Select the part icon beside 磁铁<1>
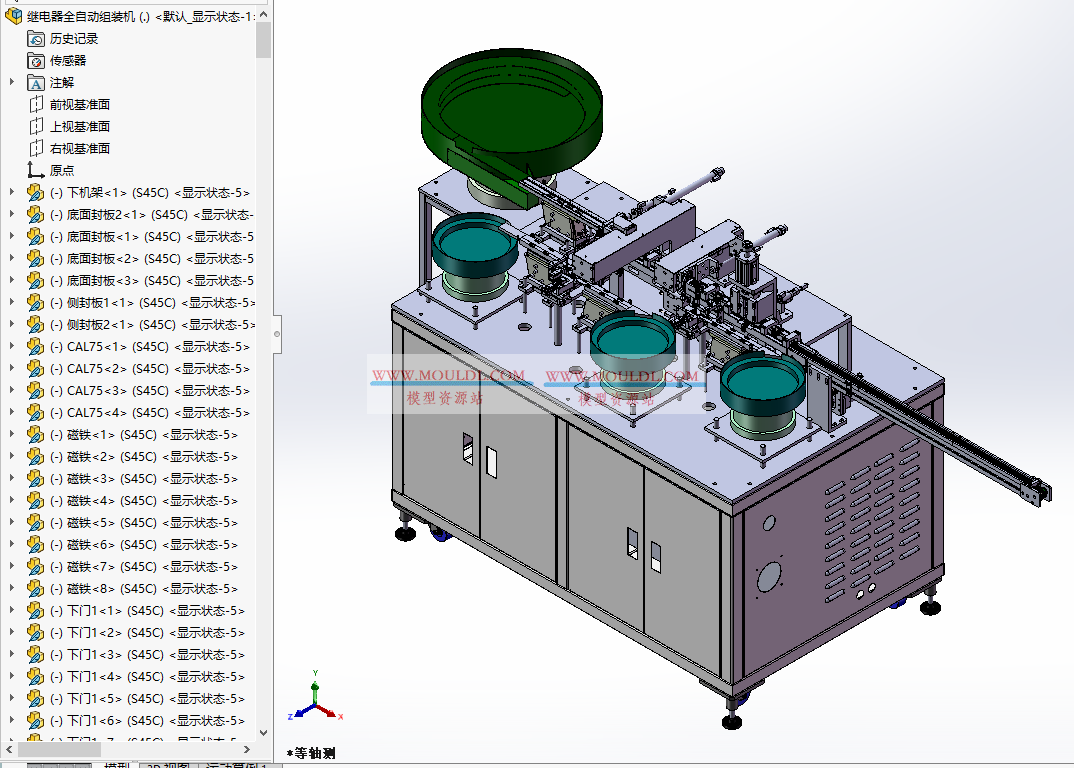This screenshot has height=768, width=1074. coord(36,434)
